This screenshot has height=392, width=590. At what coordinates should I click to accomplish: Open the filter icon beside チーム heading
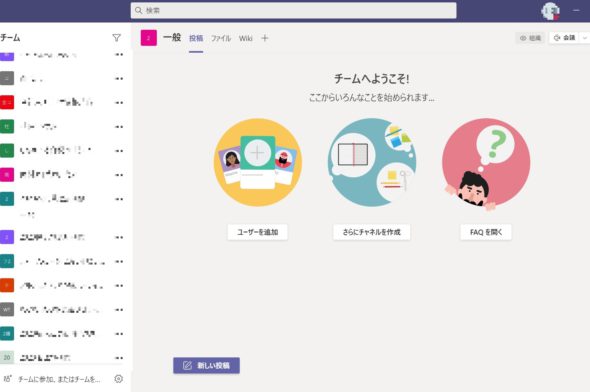[116, 38]
